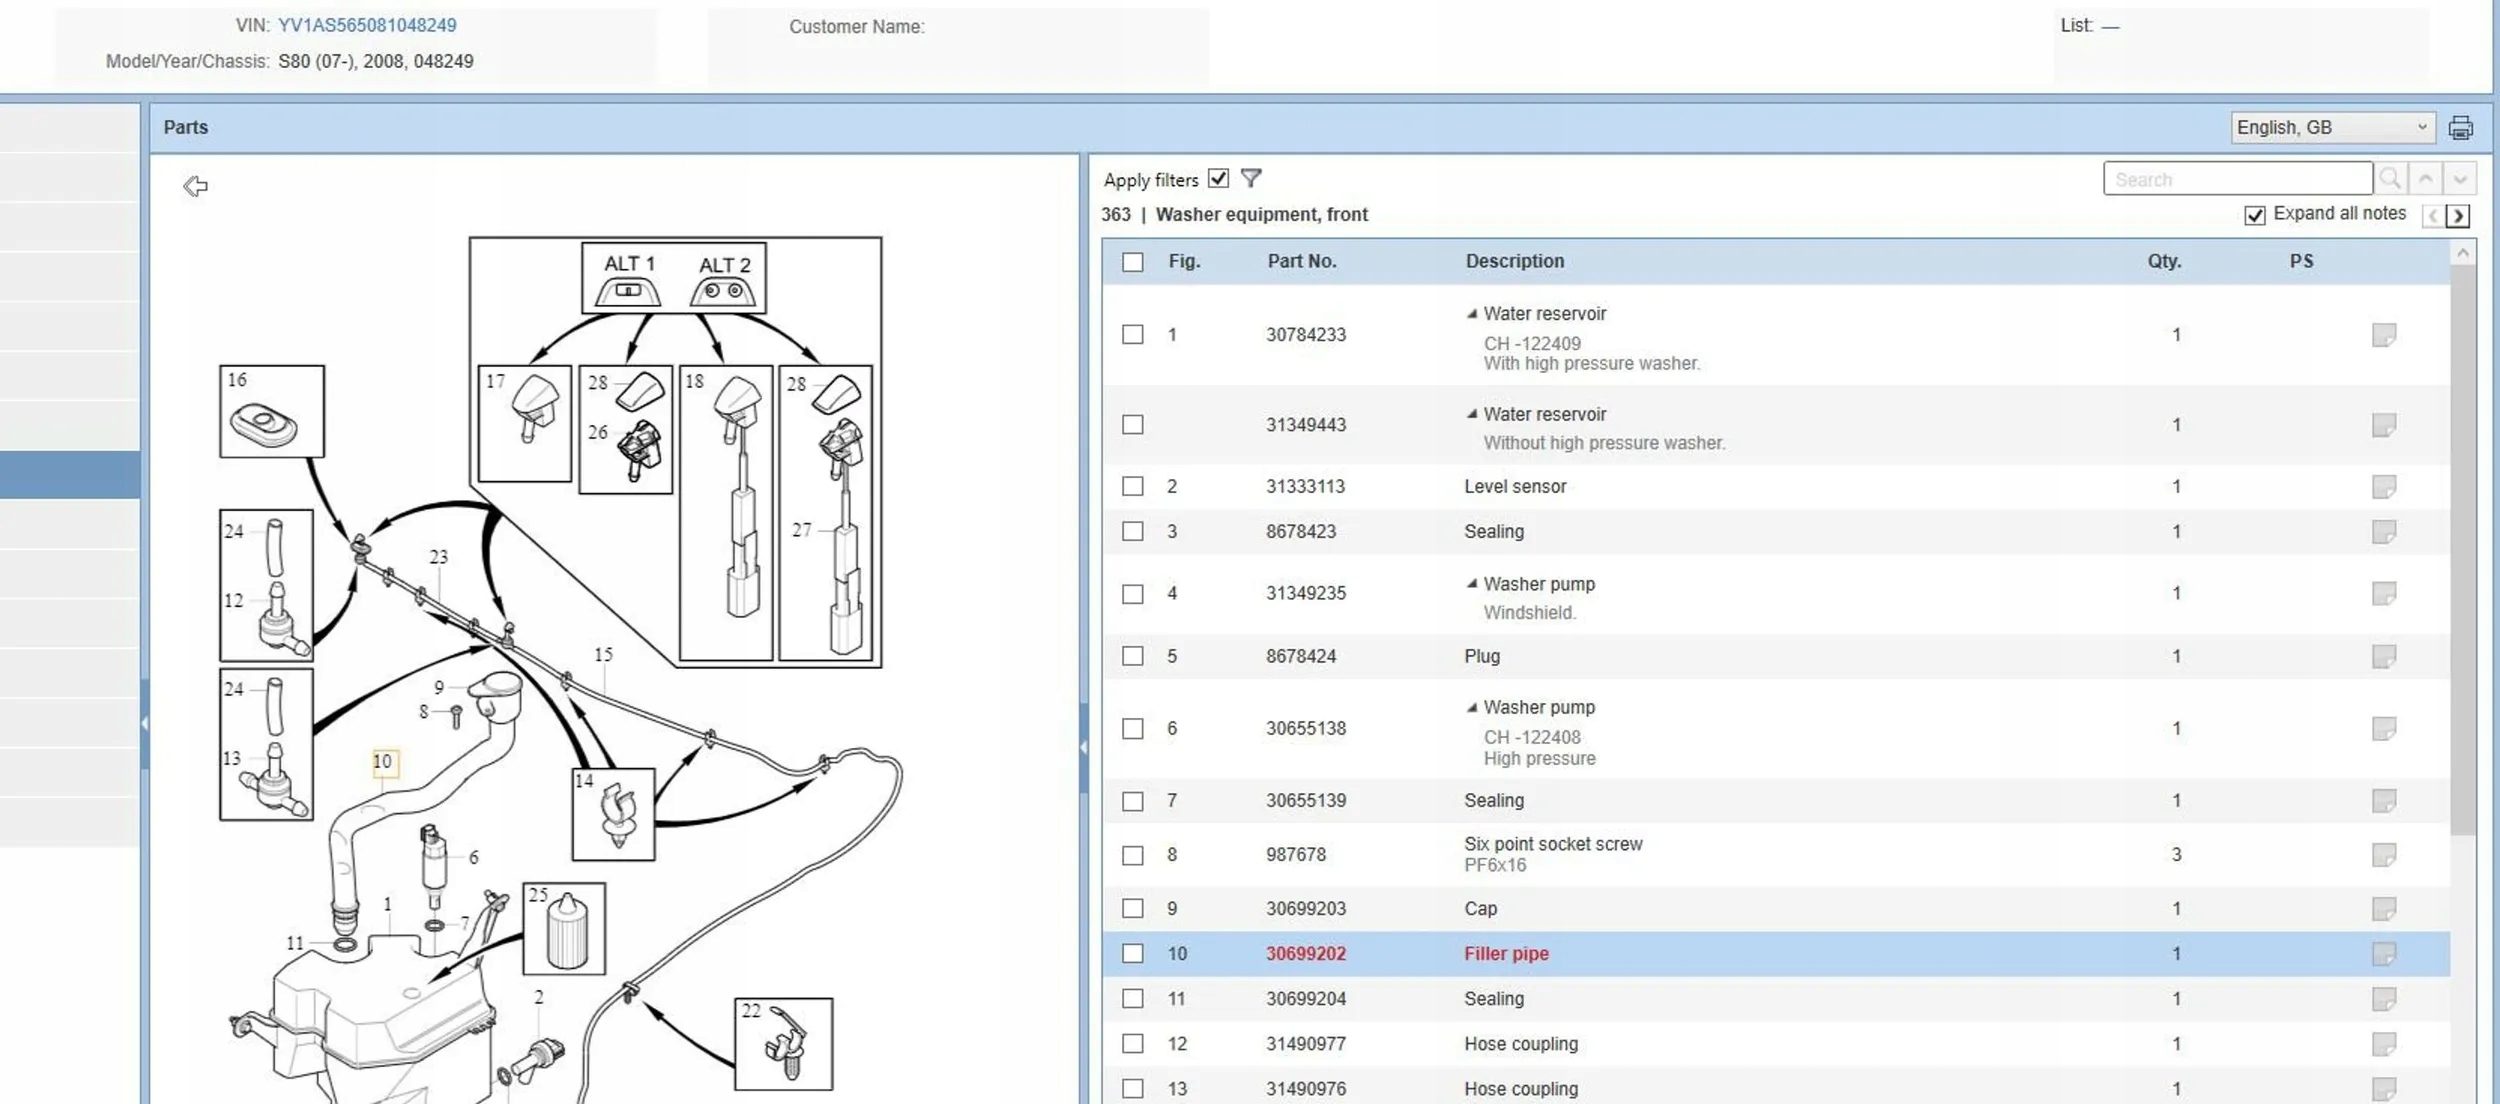The width and height of the screenshot is (2500, 1104).
Task: Uncheck Expand all notes checkbox
Action: point(2254,215)
